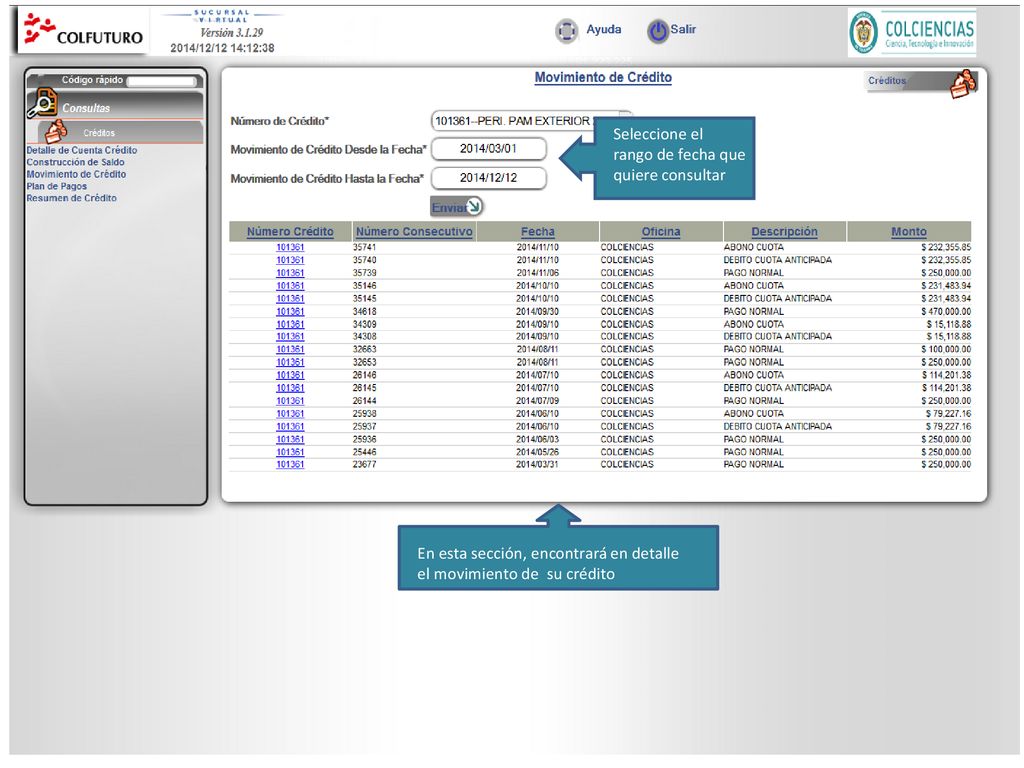Click the timestamp 2014/12/12 14:12:38
The height and width of the screenshot is (768, 1024).
point(222,48)
